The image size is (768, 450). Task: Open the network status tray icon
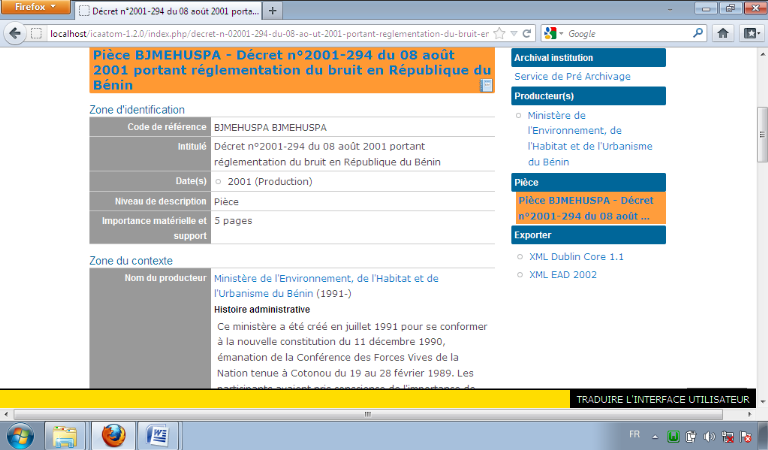pyautogui.click(x=728, y=436)
